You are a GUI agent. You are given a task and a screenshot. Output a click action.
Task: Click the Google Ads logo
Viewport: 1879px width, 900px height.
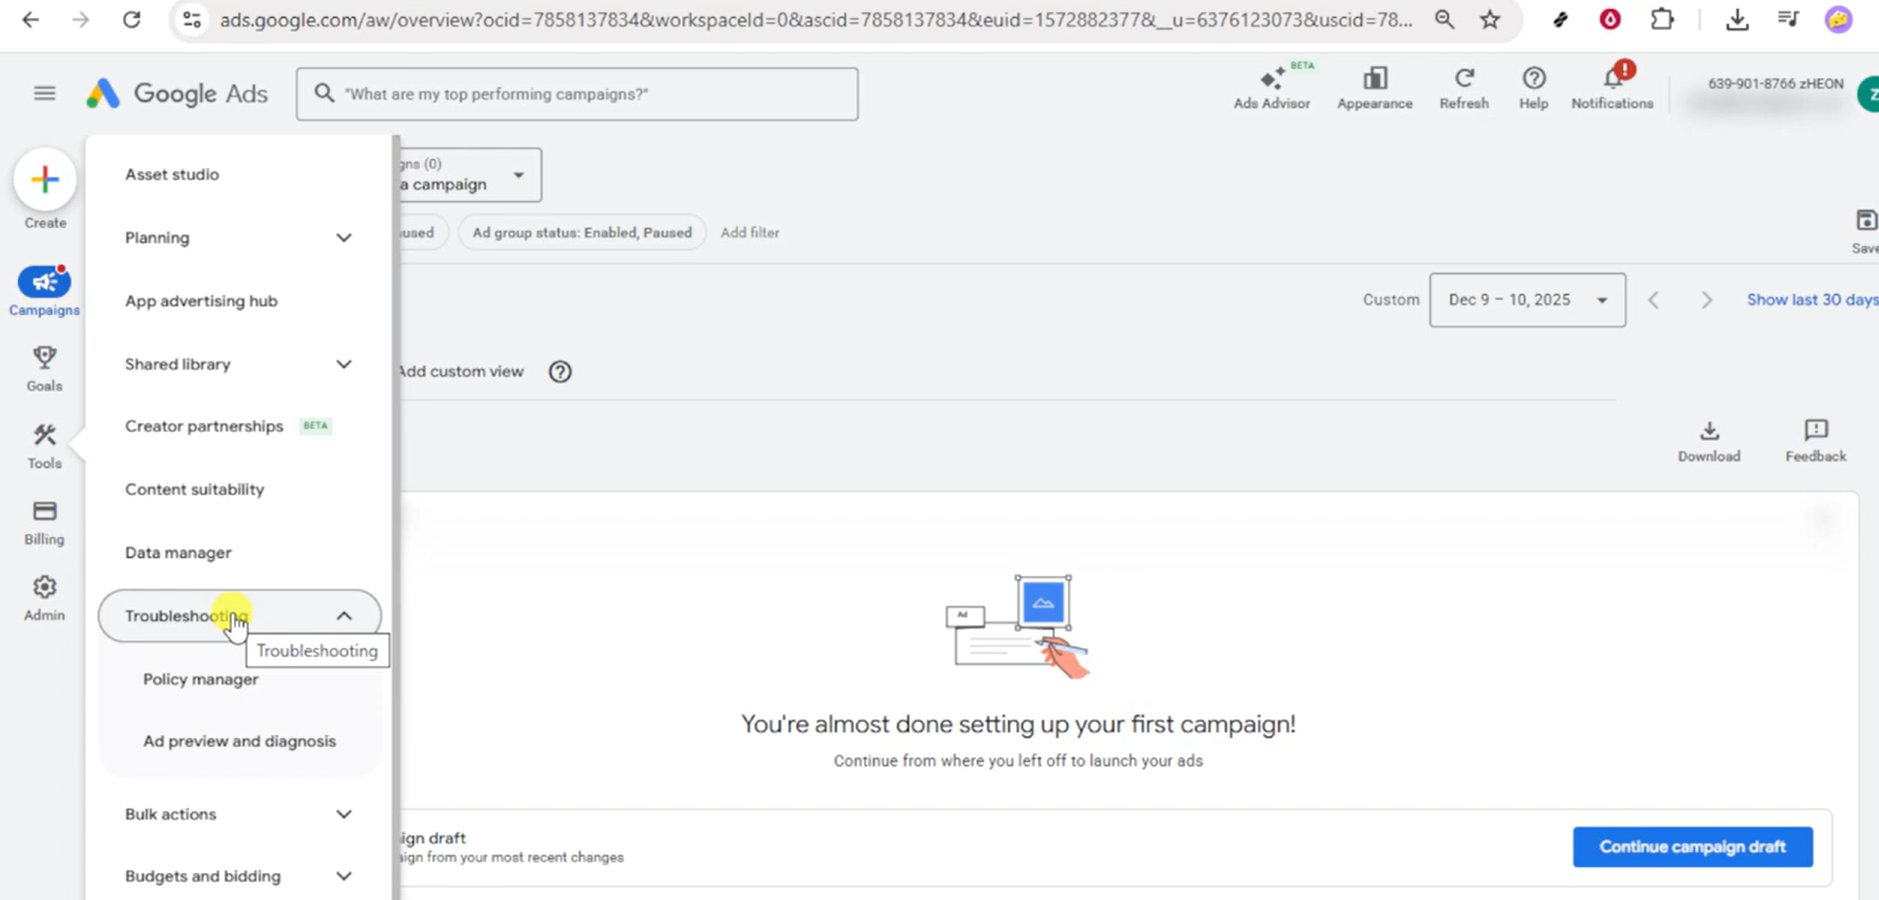pyautogui.click(x=177, y=94)
